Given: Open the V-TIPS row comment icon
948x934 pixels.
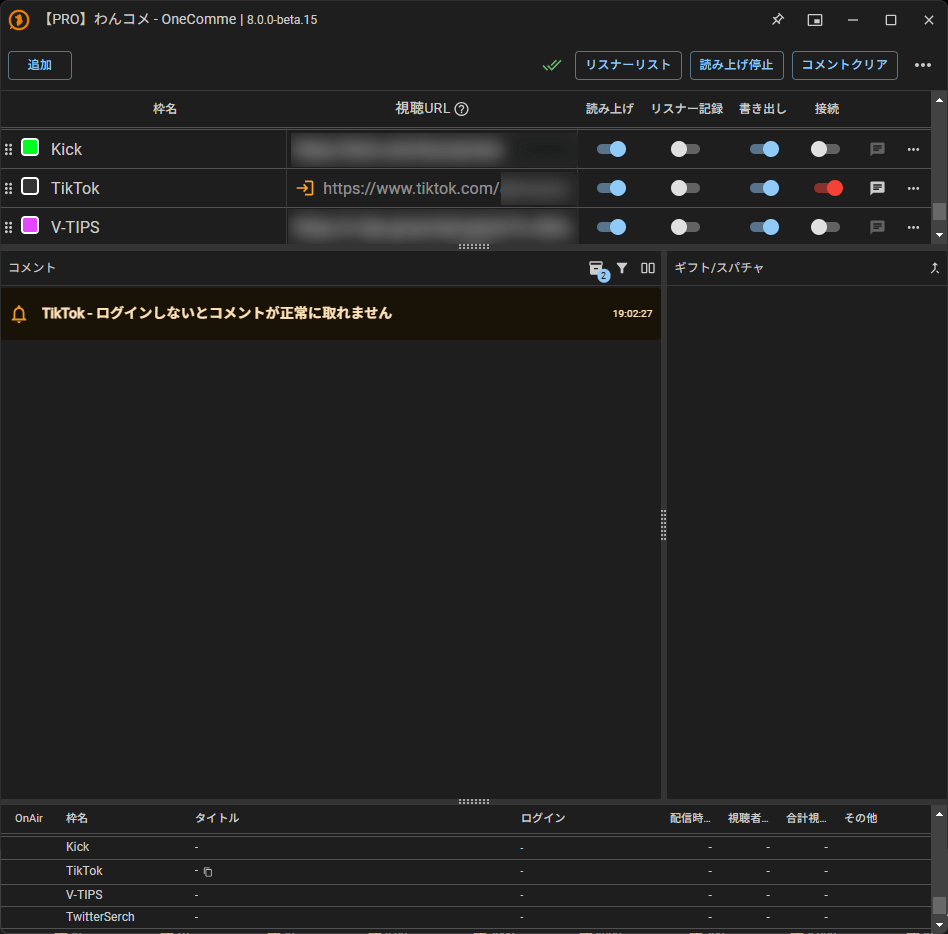Looking at the screenshot, I should tap(877, 227).
